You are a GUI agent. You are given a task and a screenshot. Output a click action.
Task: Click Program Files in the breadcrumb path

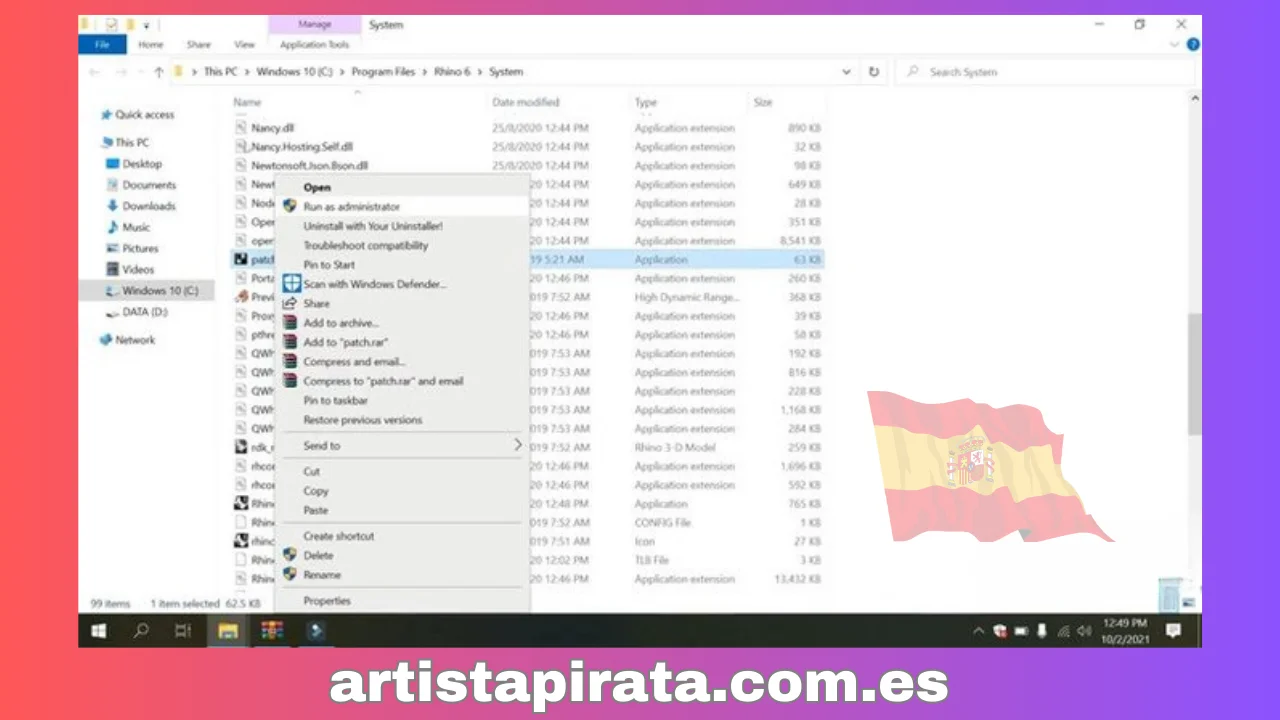coord(381,72)
